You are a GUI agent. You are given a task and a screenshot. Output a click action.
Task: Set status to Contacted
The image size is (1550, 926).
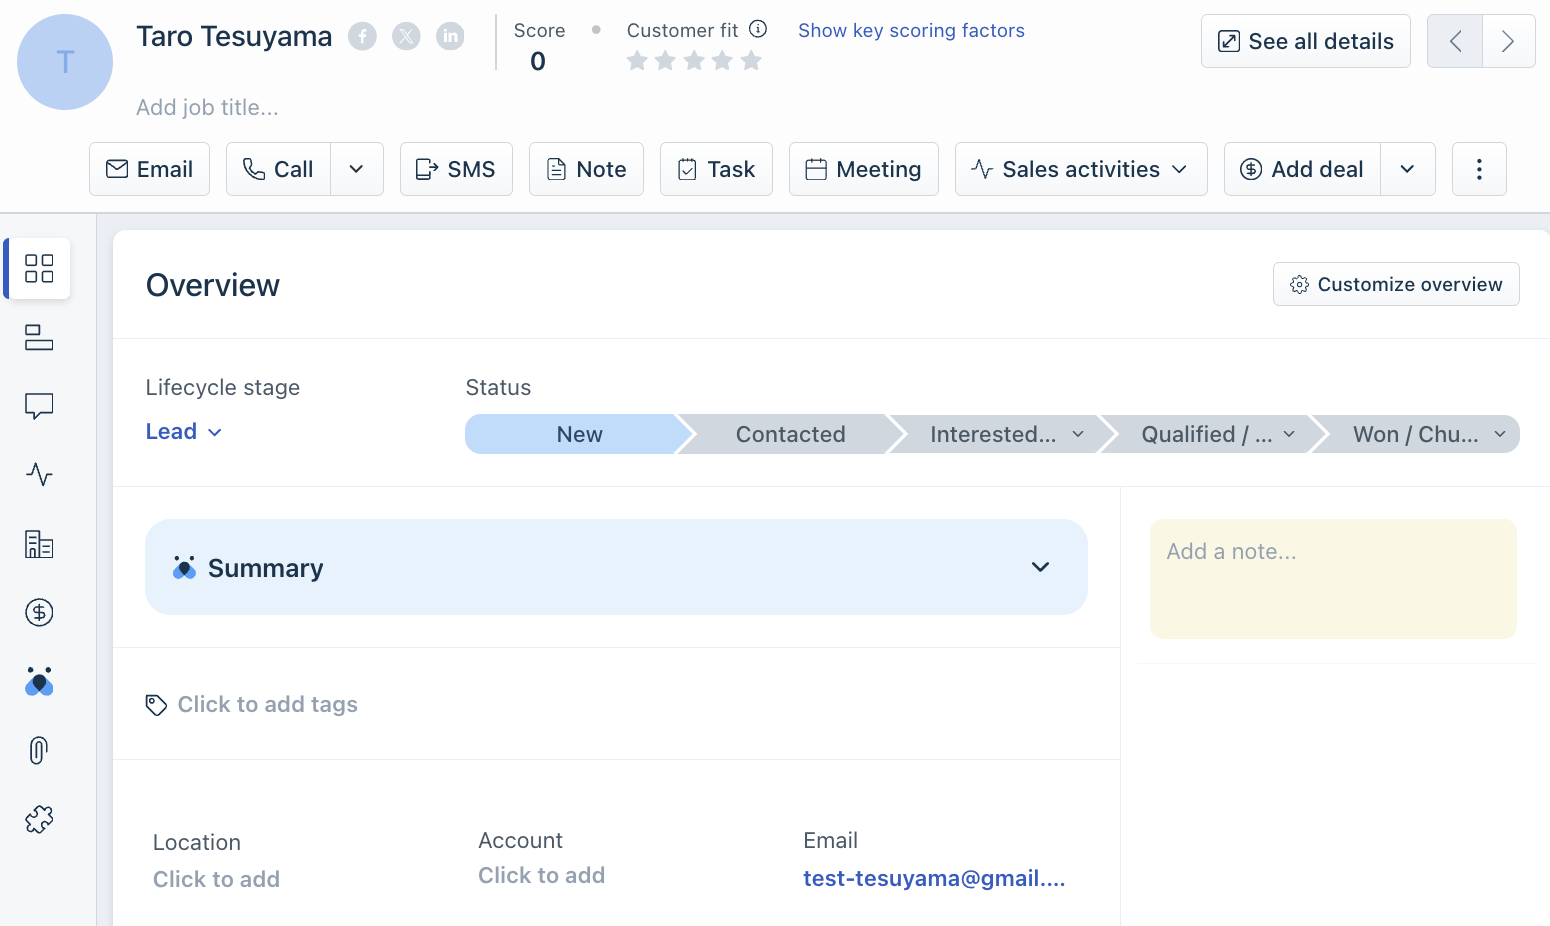(790, 434)
